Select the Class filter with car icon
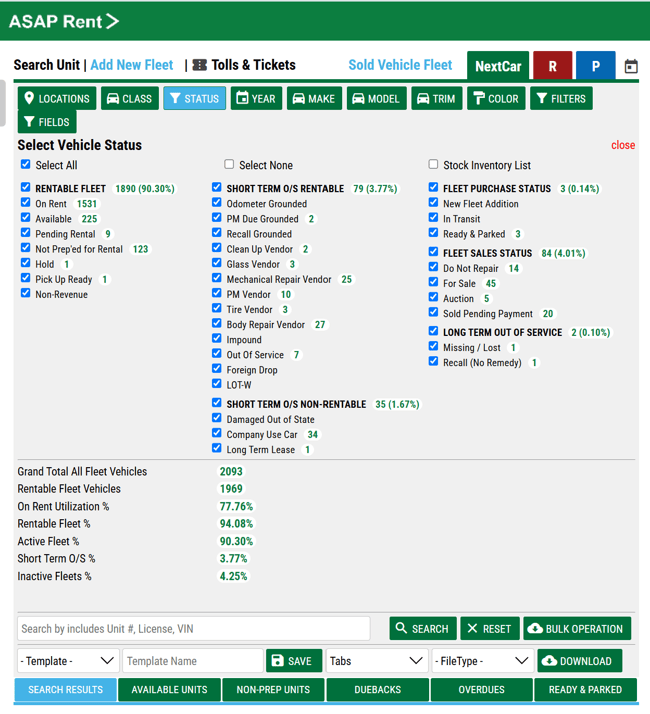This screenshot has width=650, height=714. [129, 99]
